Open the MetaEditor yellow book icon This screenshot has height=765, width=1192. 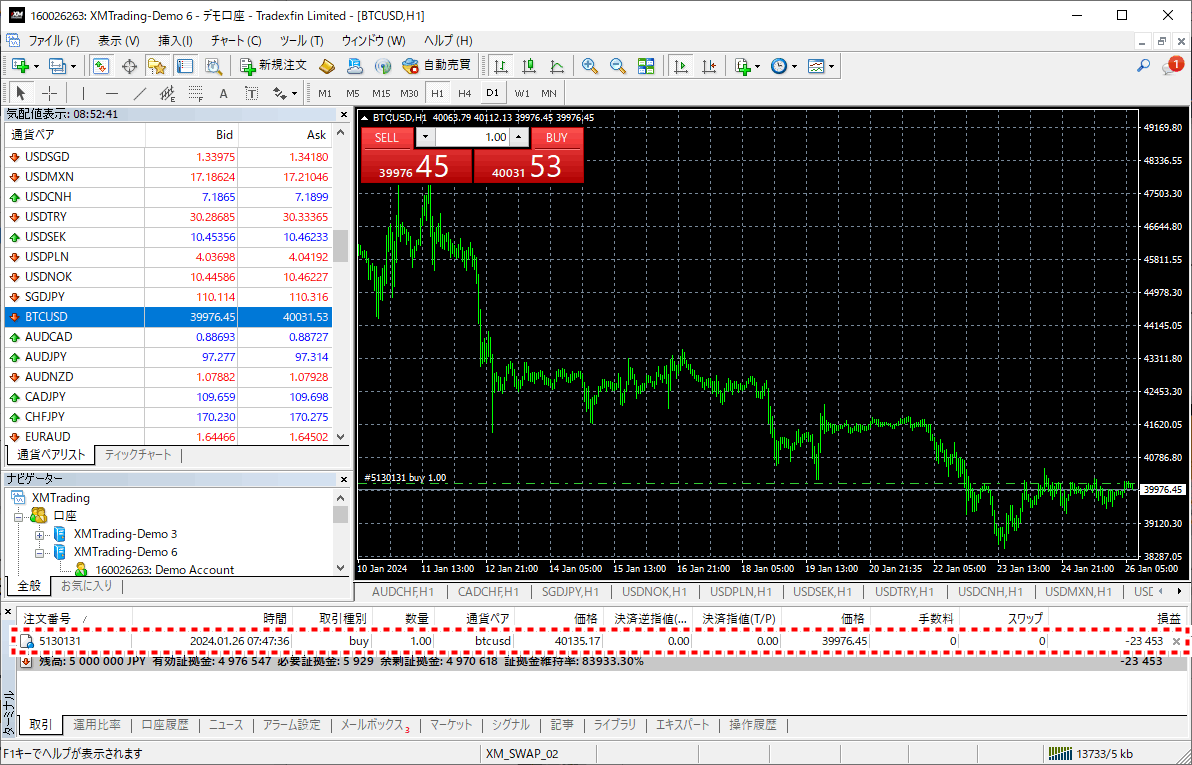click(x=327, y=66)
